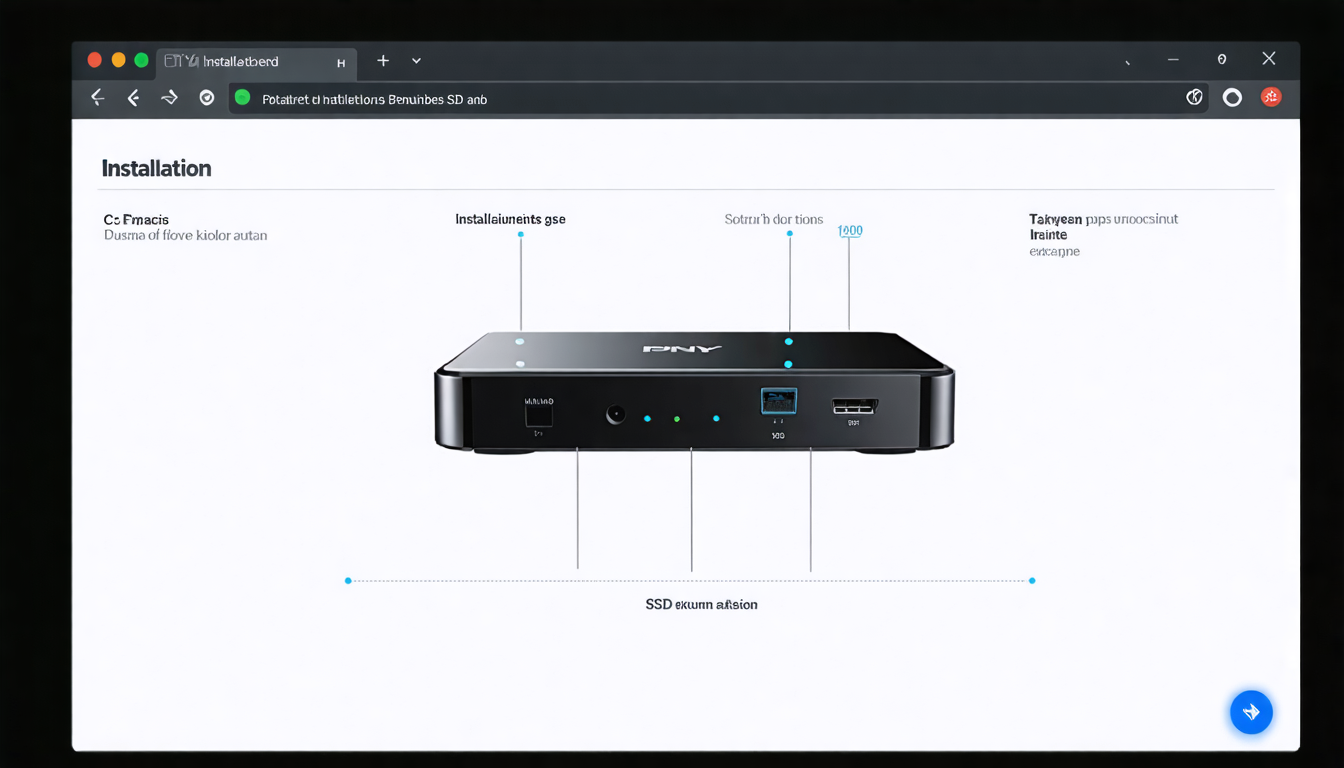Image resolution: width=1344 pixels, height=768 pixels.
Task: Click the globe icon right of the address bar
Action: pos(1194,97)
